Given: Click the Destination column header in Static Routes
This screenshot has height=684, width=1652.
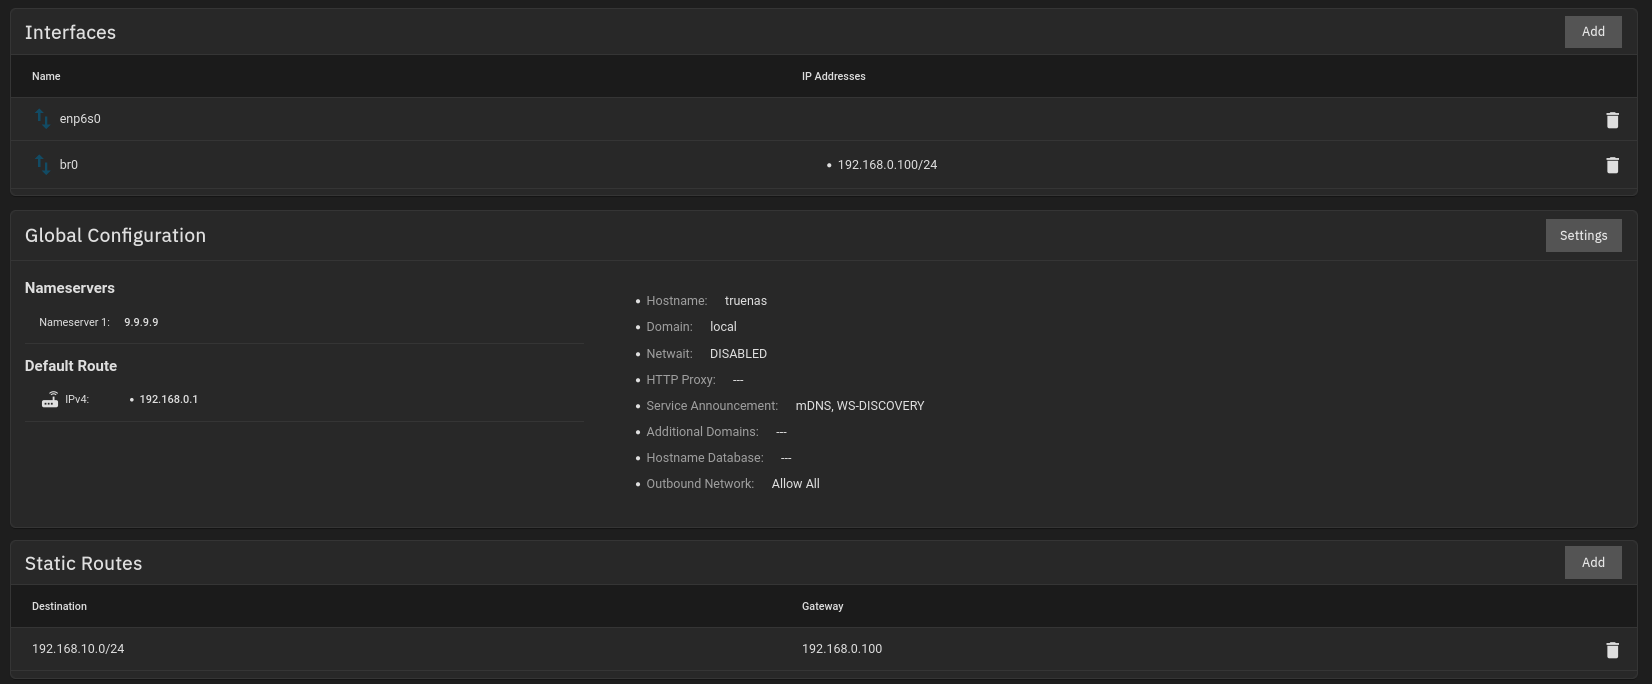Looking at the screenshot, I should pos(59,606).
